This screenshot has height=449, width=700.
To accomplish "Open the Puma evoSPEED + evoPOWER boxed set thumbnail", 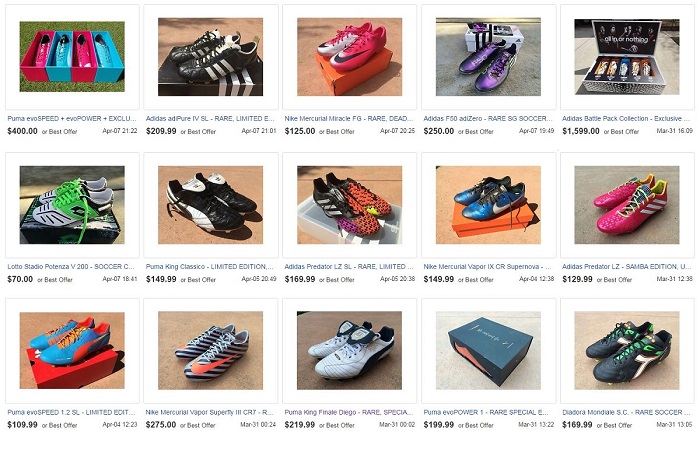I will click(72, 57).
